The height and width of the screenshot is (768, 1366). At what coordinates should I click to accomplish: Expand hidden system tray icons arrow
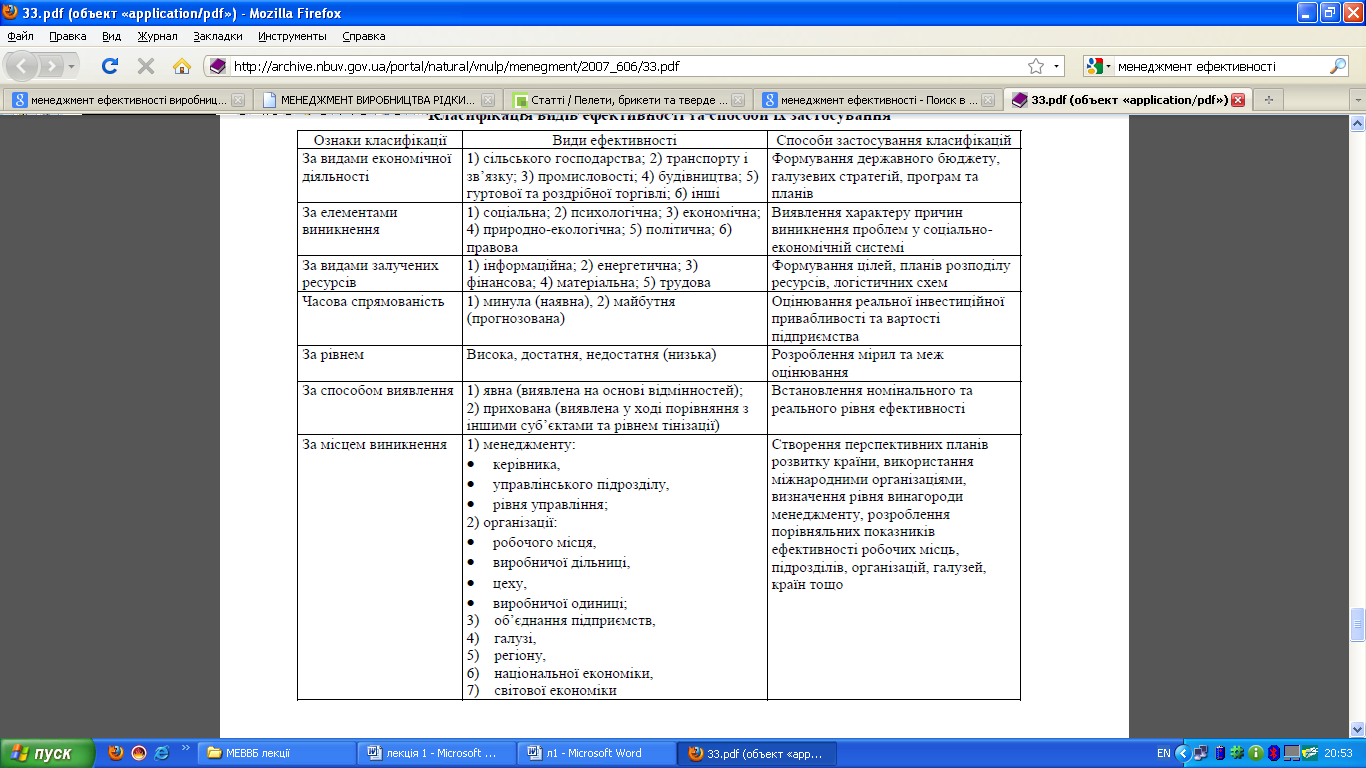[1183, 753]
